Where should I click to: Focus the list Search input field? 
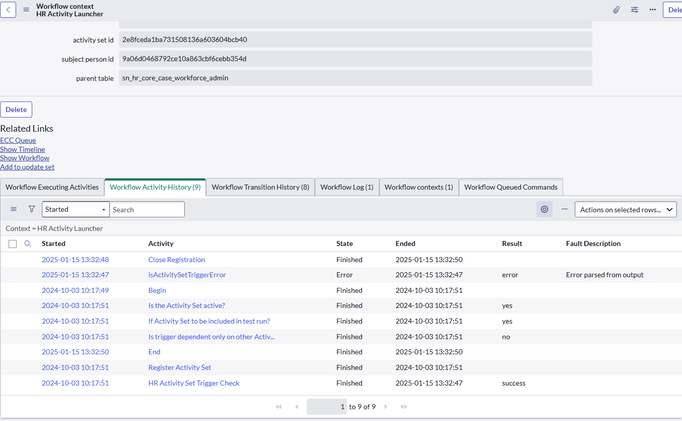[147, 209]
